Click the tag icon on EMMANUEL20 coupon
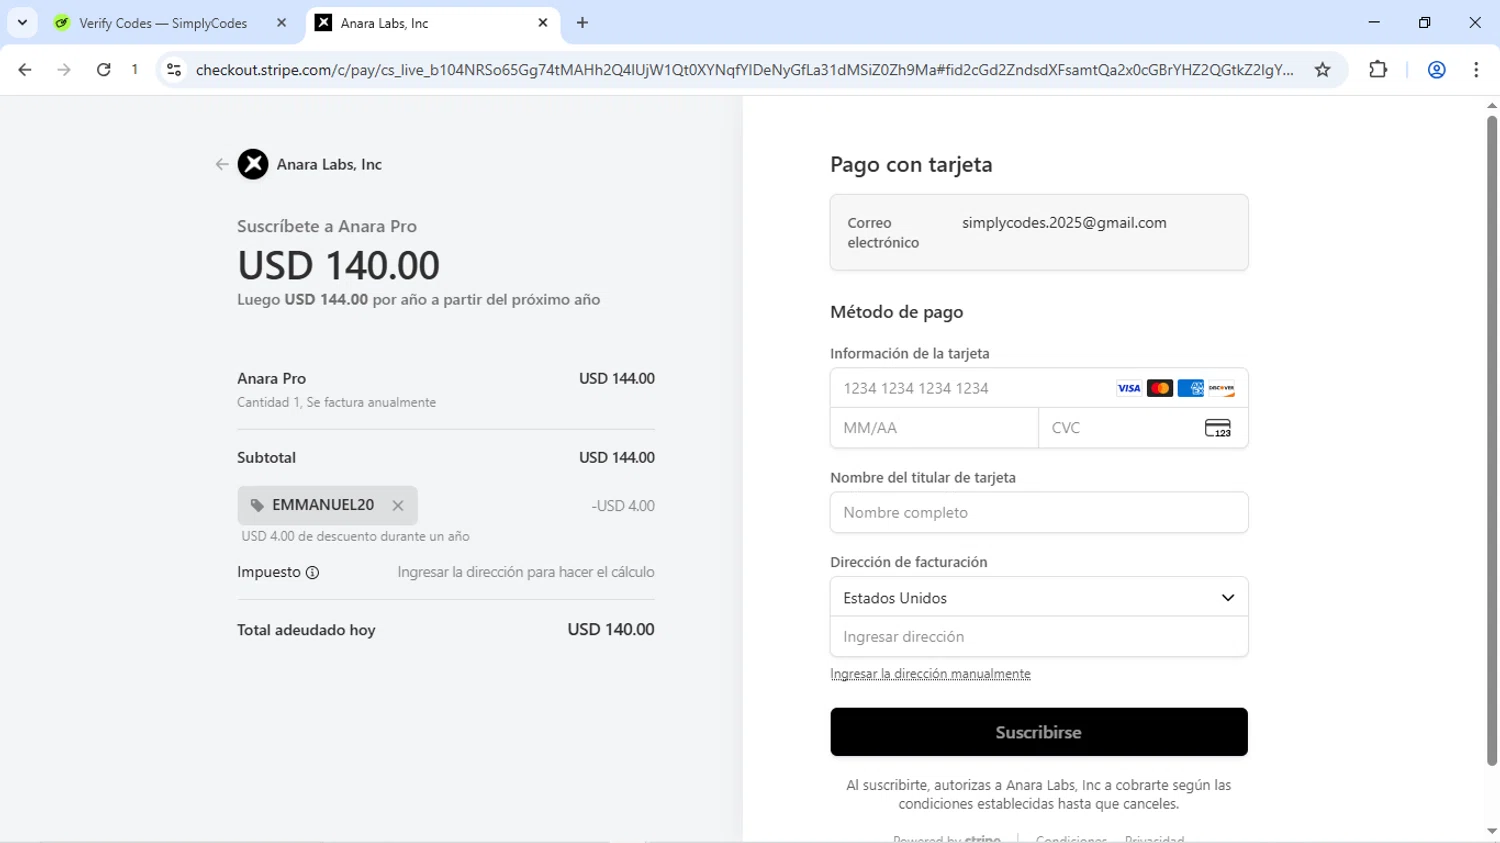The height and width of the screenshot is (843, 1500). click(257, 506)
